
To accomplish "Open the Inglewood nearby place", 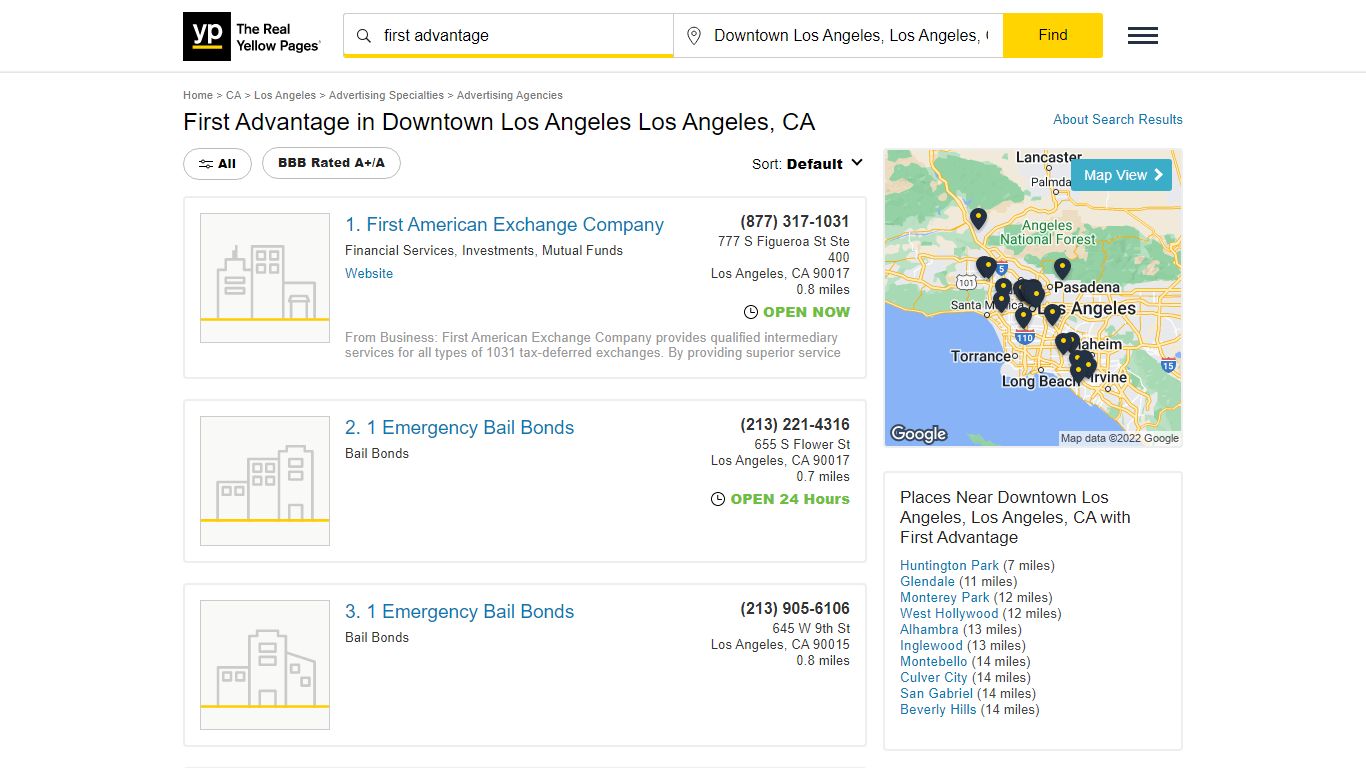I will 930,645.
